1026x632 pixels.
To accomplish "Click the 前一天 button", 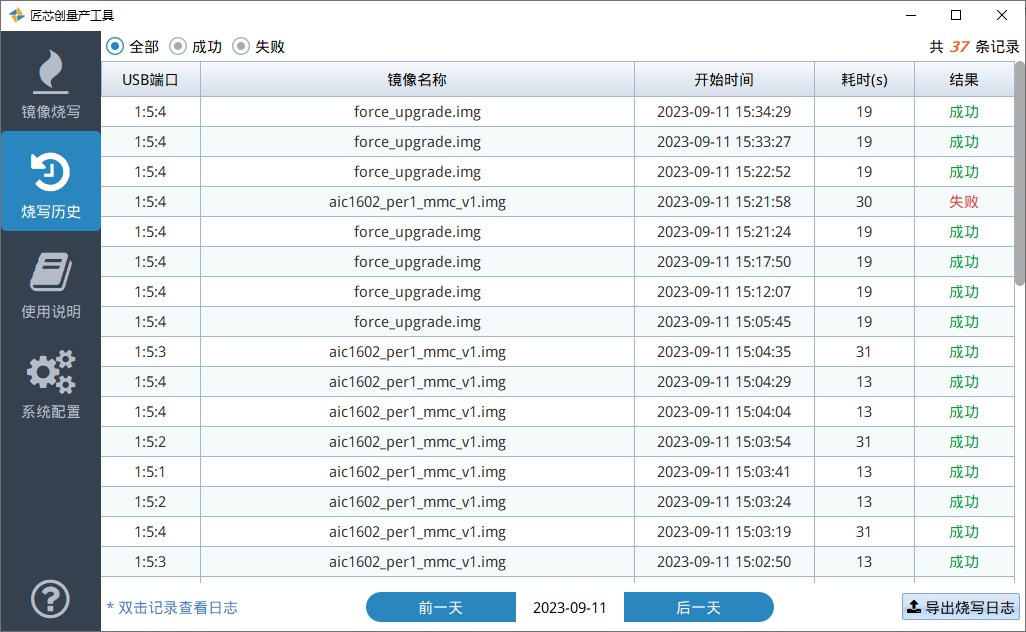I will click(x=441, y=607).
